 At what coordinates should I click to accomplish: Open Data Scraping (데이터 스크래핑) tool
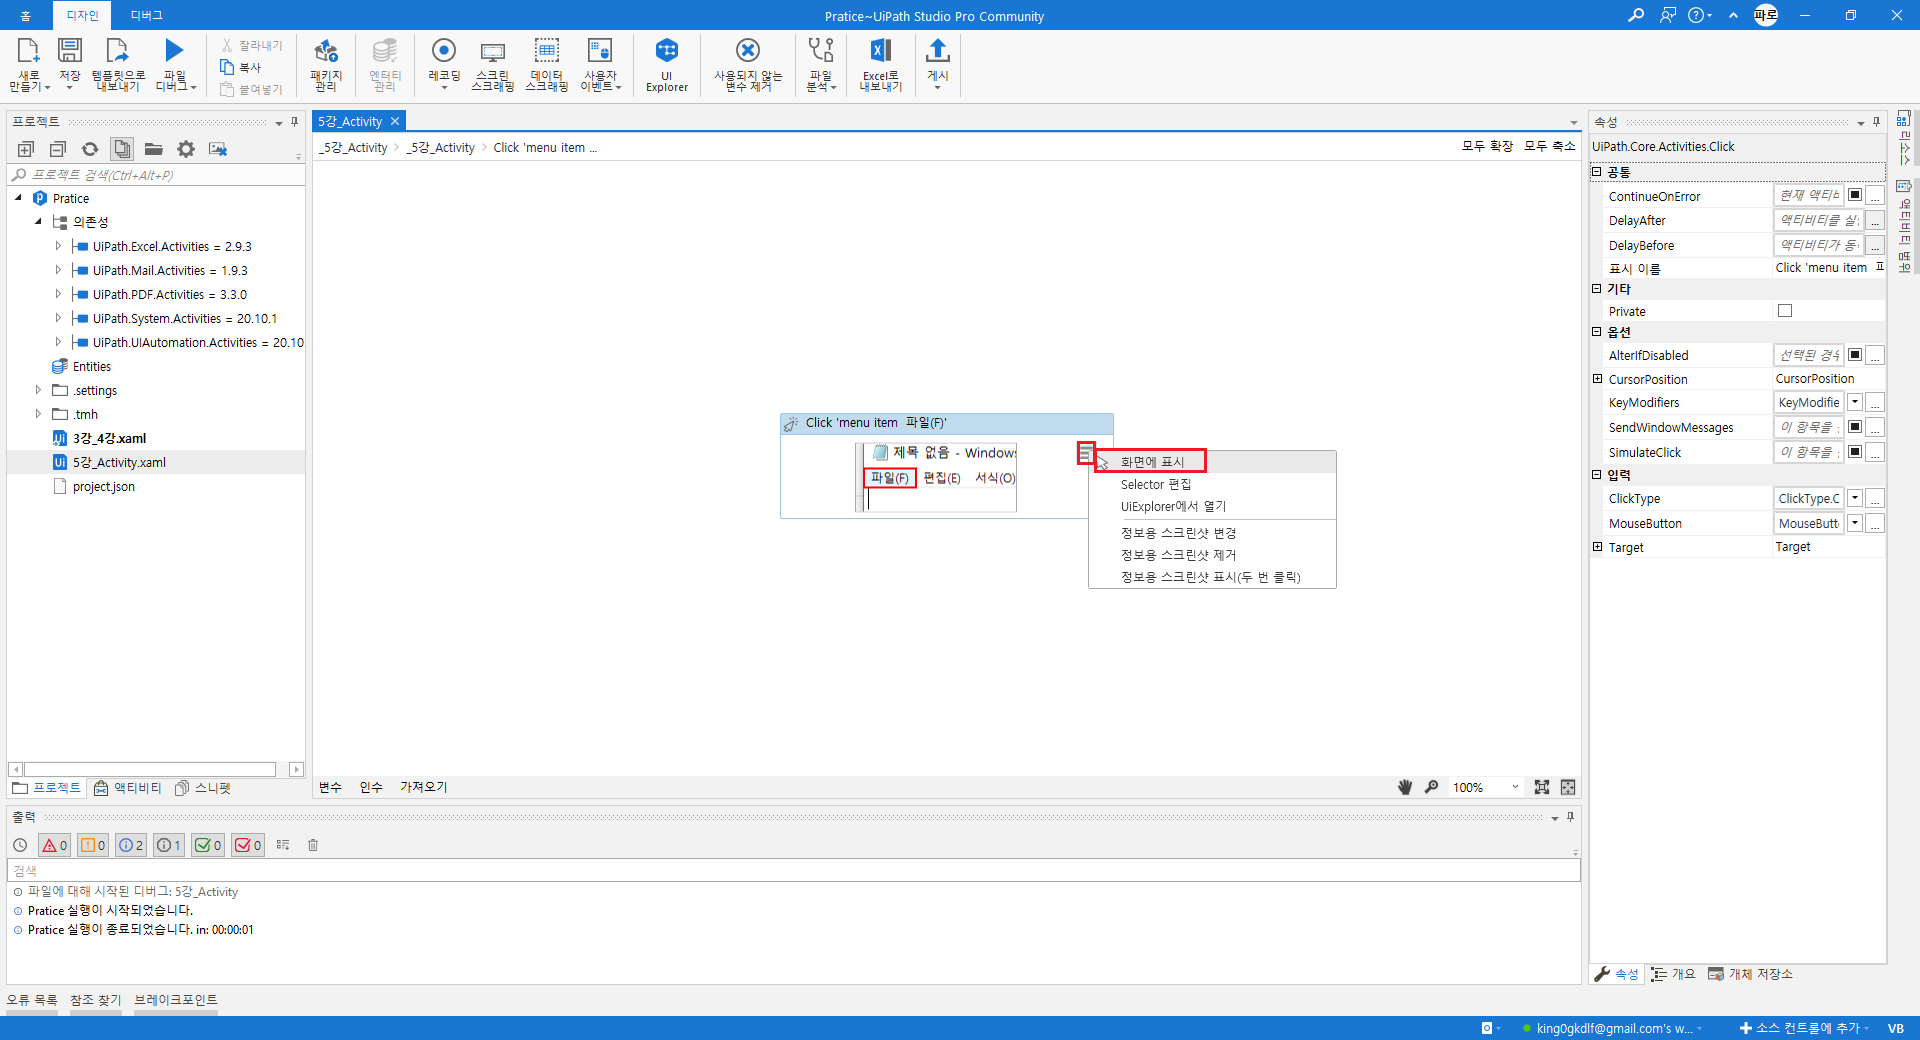click(547, 65)
